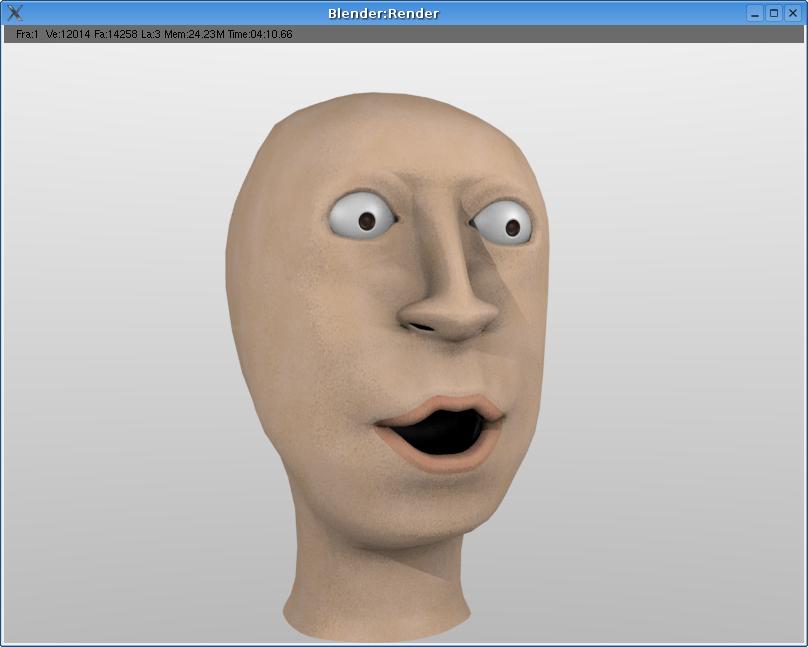Click the La:3 lamp count
Viewport: 808px width, 647px height.
150,35
